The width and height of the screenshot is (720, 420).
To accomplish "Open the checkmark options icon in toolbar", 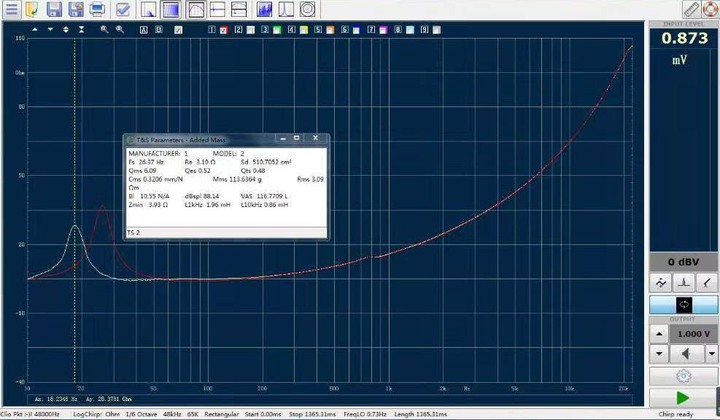I will pyautogui.click(x=123, y=9).
